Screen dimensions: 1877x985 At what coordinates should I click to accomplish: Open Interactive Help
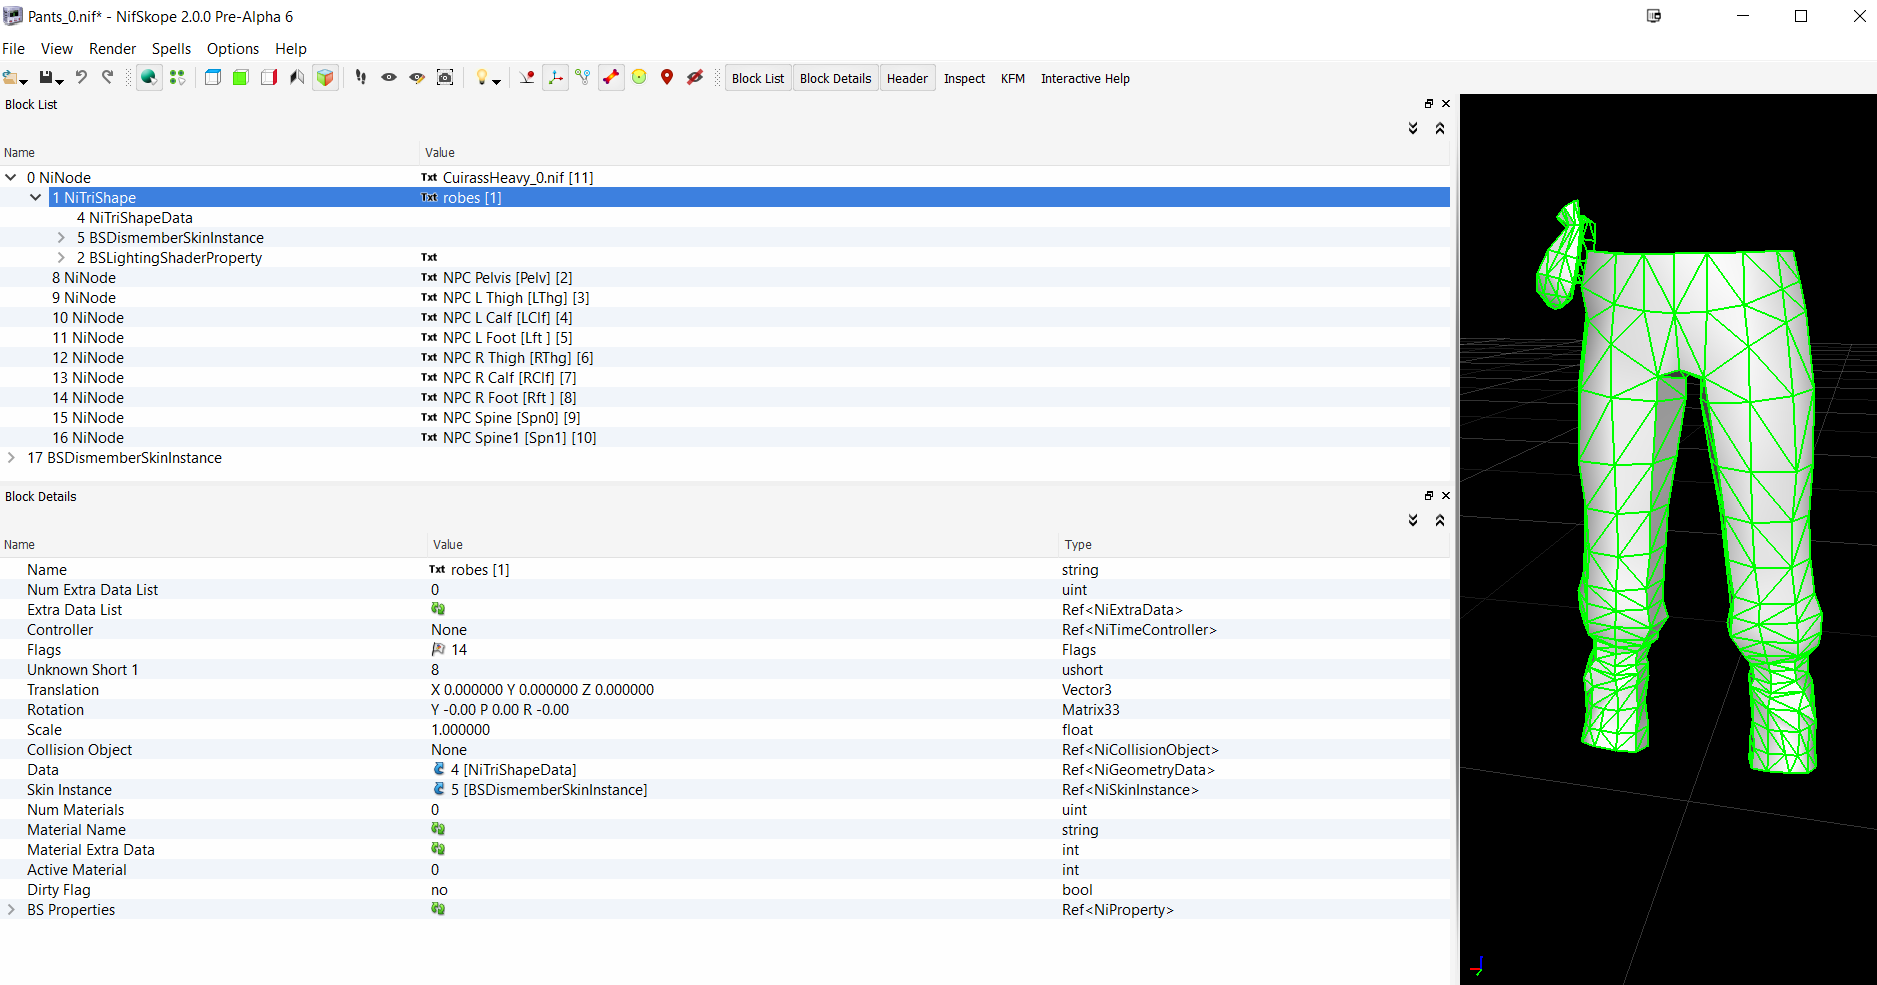(x=1085, y=79)
